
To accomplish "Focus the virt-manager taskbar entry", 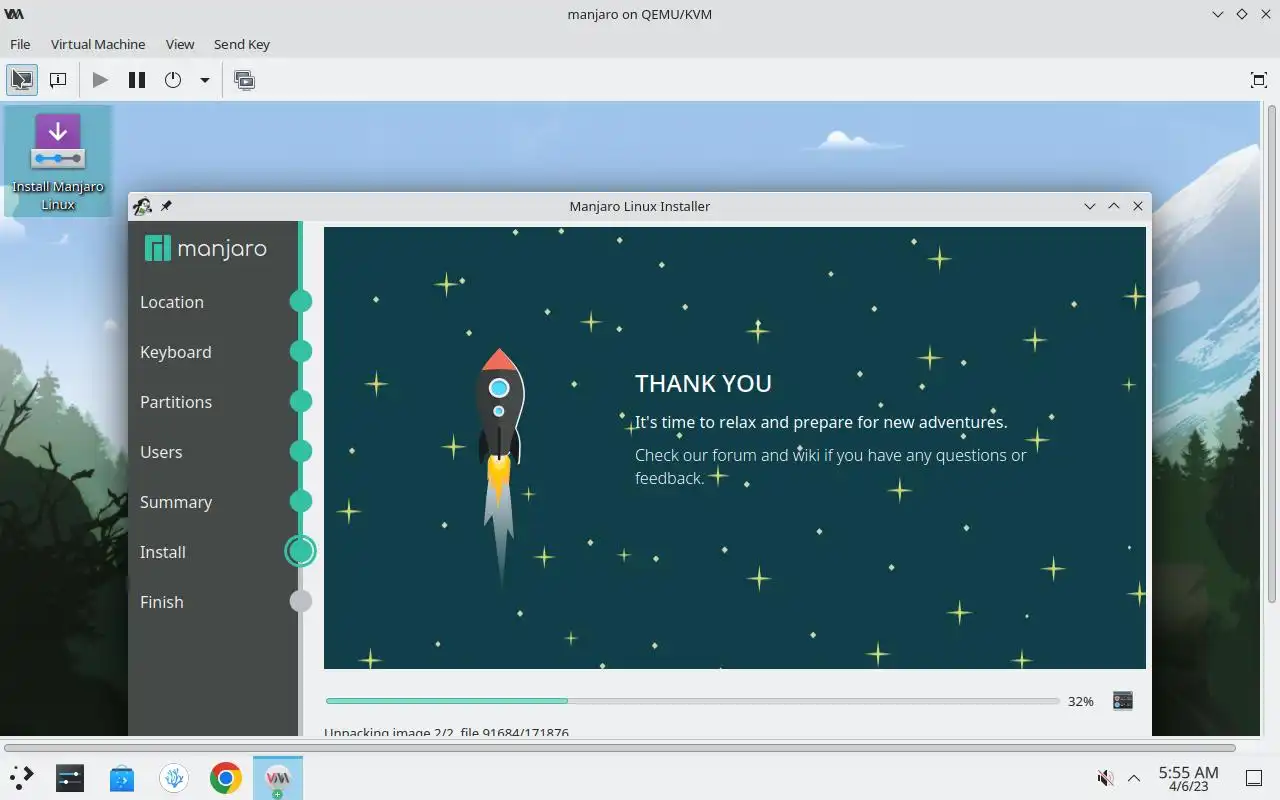I will click(x=278, y=778).
